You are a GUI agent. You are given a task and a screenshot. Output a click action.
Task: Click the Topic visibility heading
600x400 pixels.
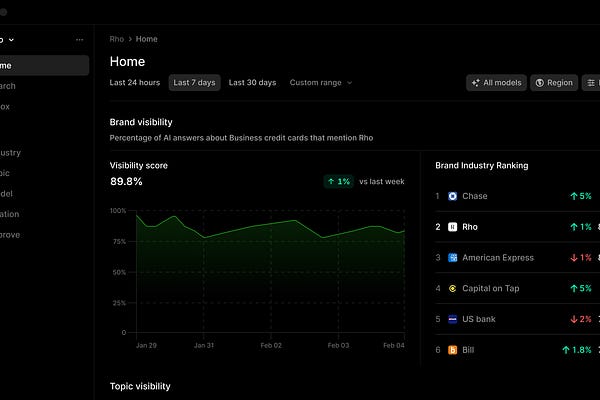(140, 386)
